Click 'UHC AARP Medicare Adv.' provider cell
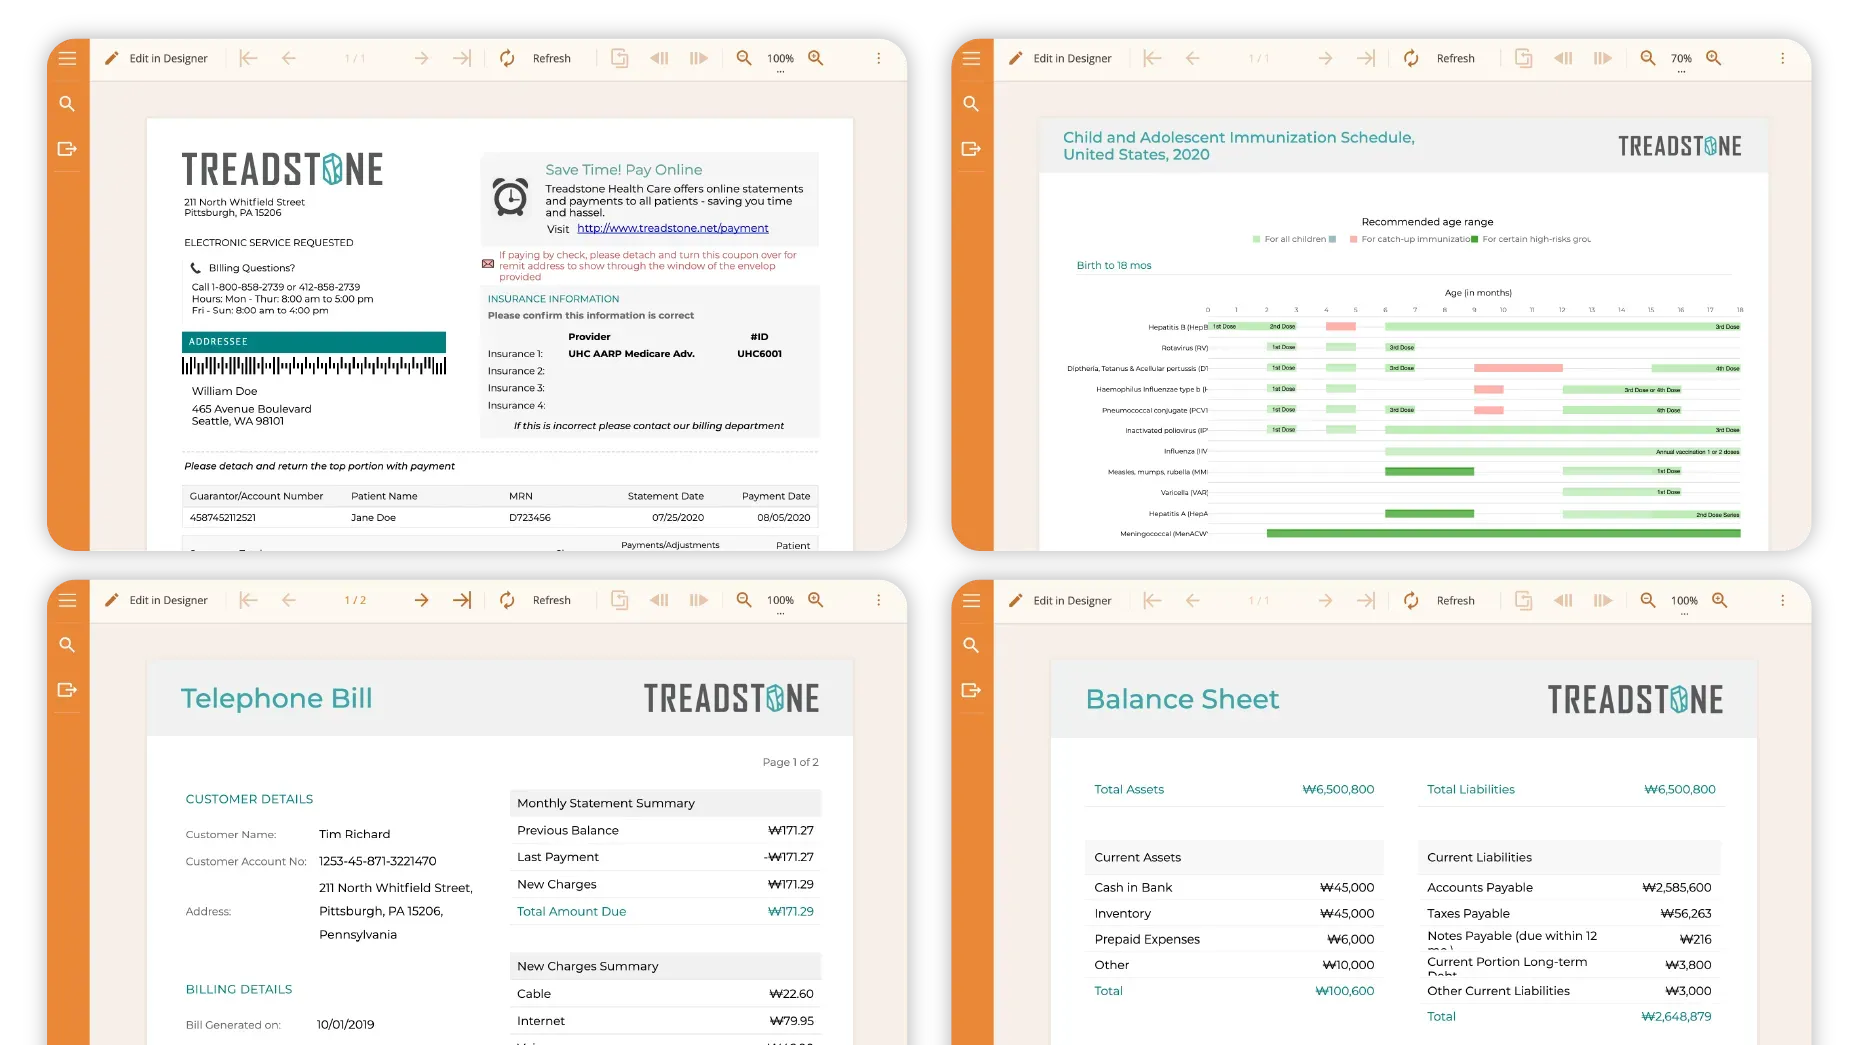The height and width of the screenshot is (1045, 1850). (x=631, y=353)
